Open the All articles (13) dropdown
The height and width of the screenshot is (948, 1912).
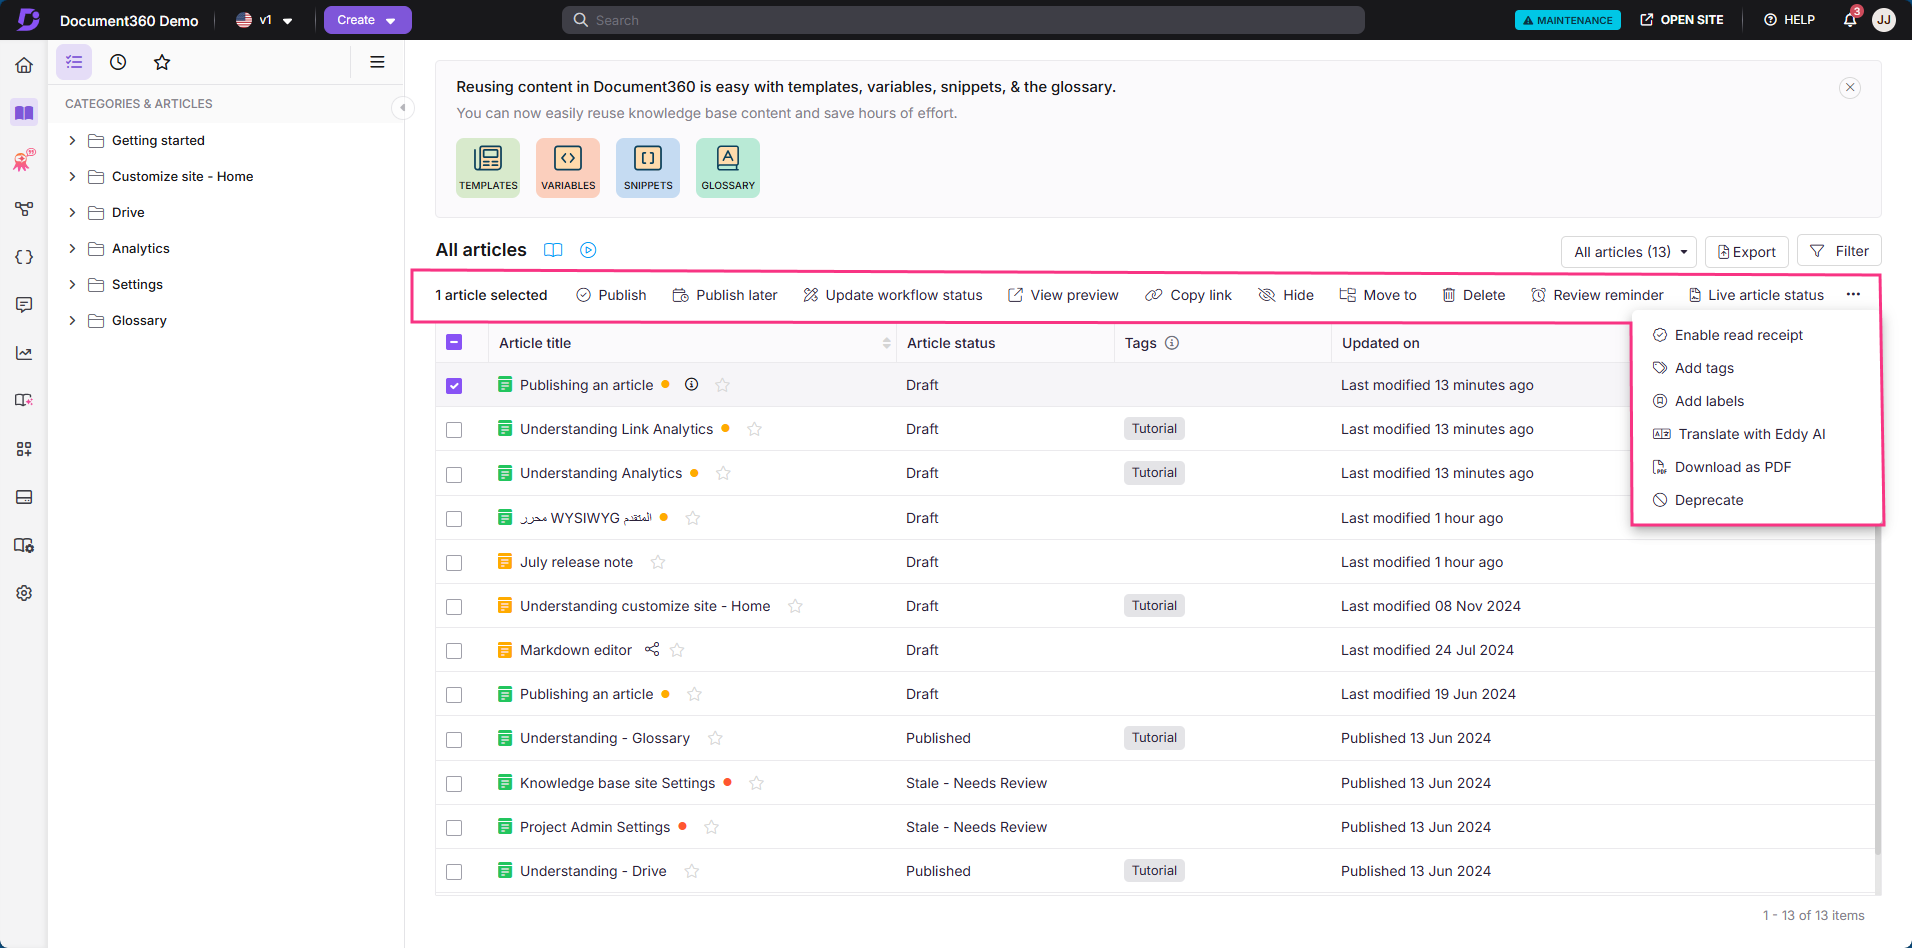pos(1627,251)
